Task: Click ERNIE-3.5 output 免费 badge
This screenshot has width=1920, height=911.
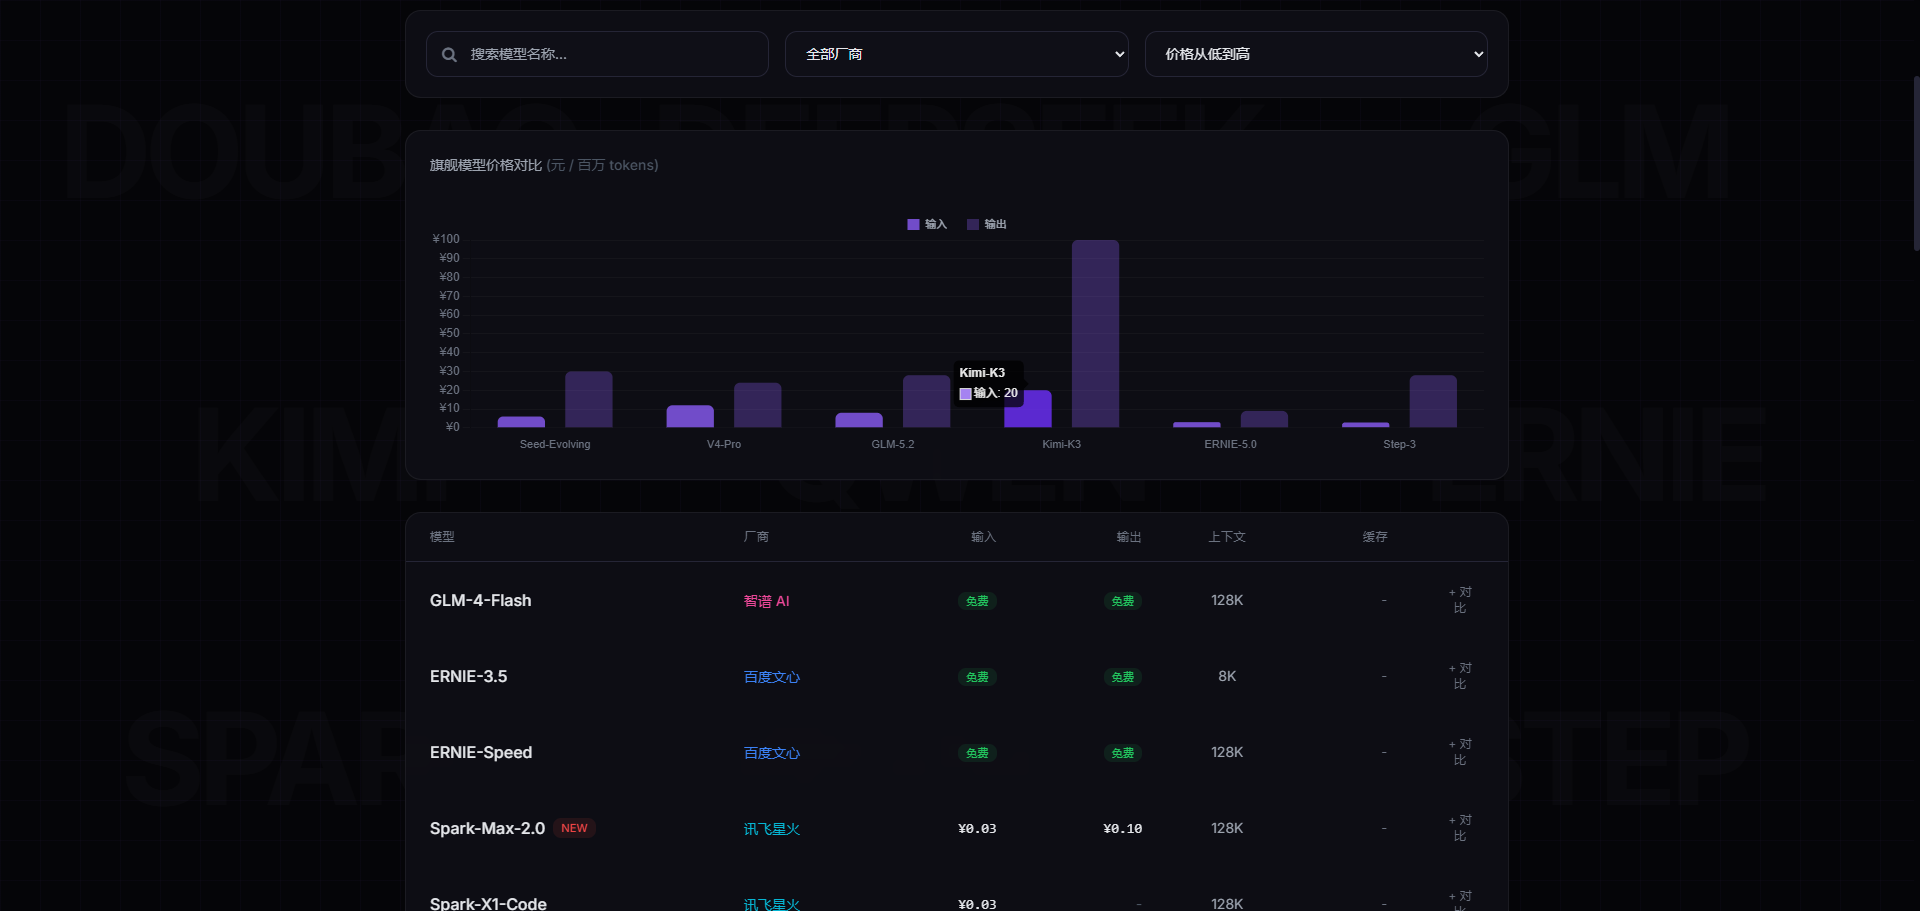Action: (x=1123, y=677)
